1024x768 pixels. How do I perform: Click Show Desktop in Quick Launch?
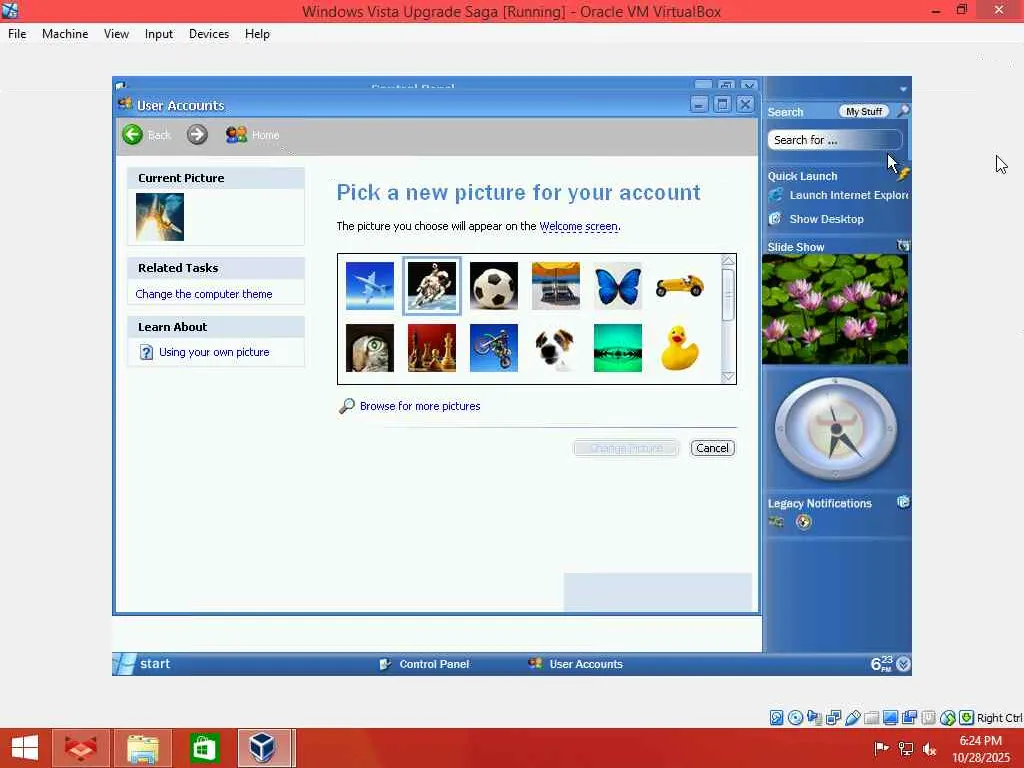pos(826,219)
